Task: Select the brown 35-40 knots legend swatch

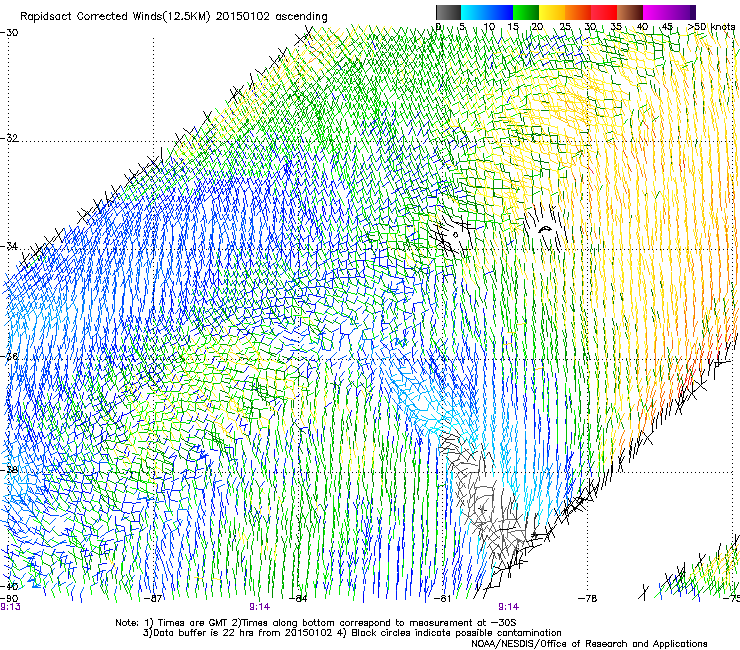Action: pyautogui.click(x=630, y=12)
